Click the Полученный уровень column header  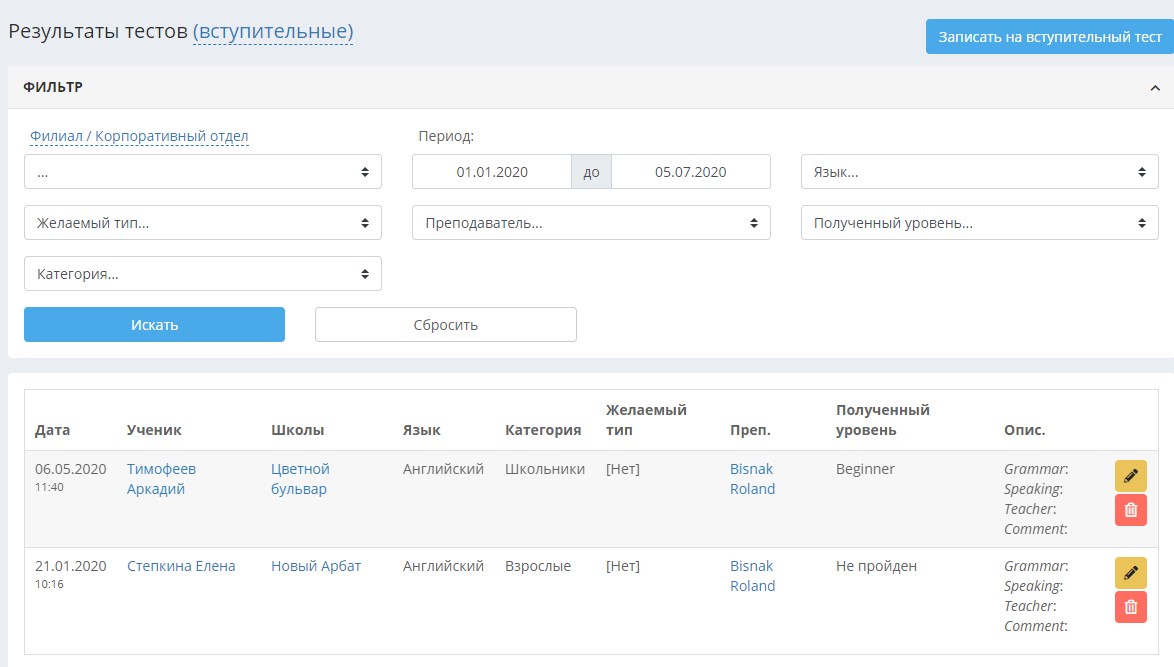click(883, 420)
